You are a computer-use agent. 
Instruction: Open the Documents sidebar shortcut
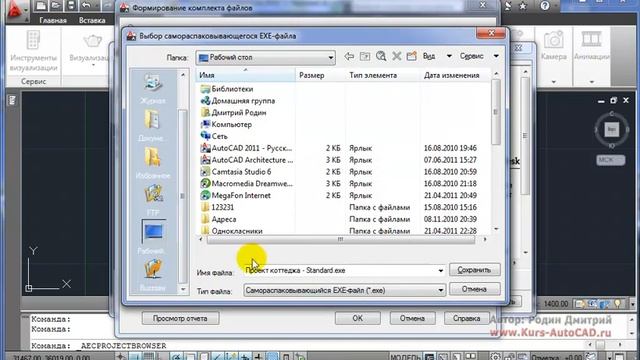153,126
